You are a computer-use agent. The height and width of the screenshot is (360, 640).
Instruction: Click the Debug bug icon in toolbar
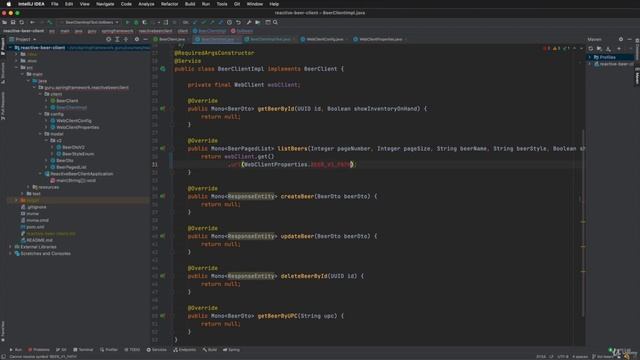pyautogui.click(x=136, y=22)
